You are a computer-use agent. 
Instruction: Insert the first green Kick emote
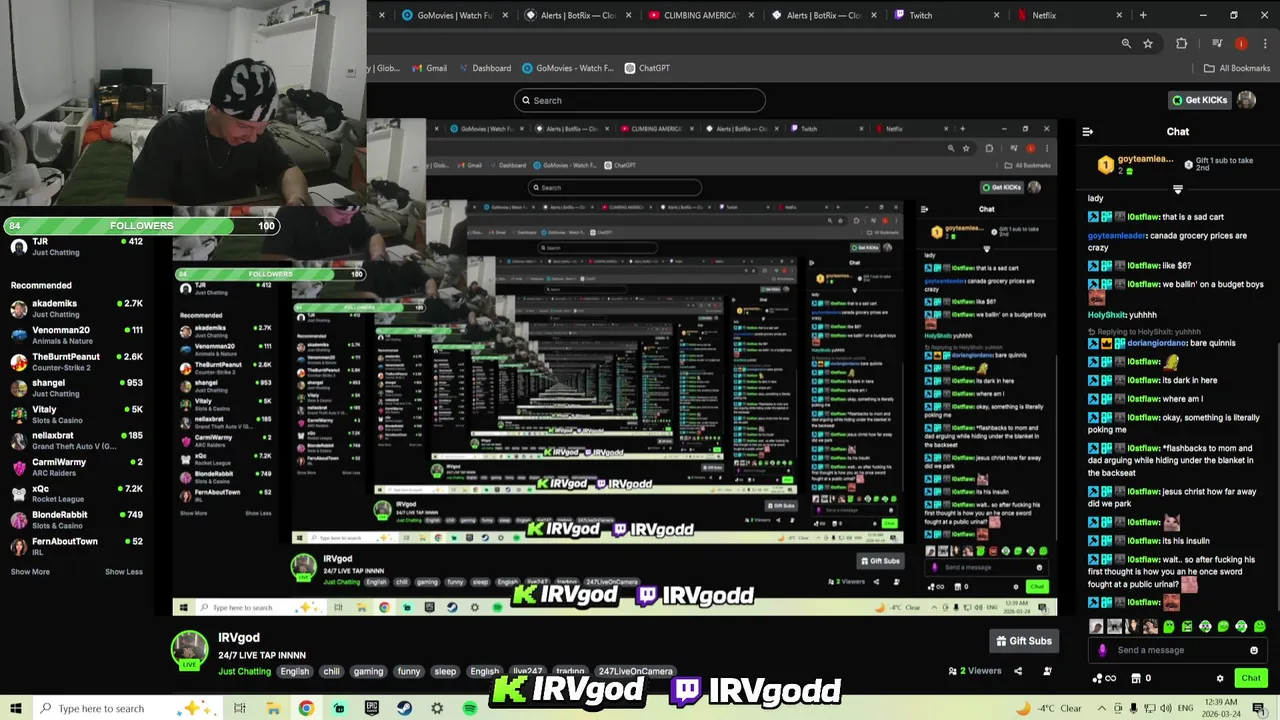1169,627
